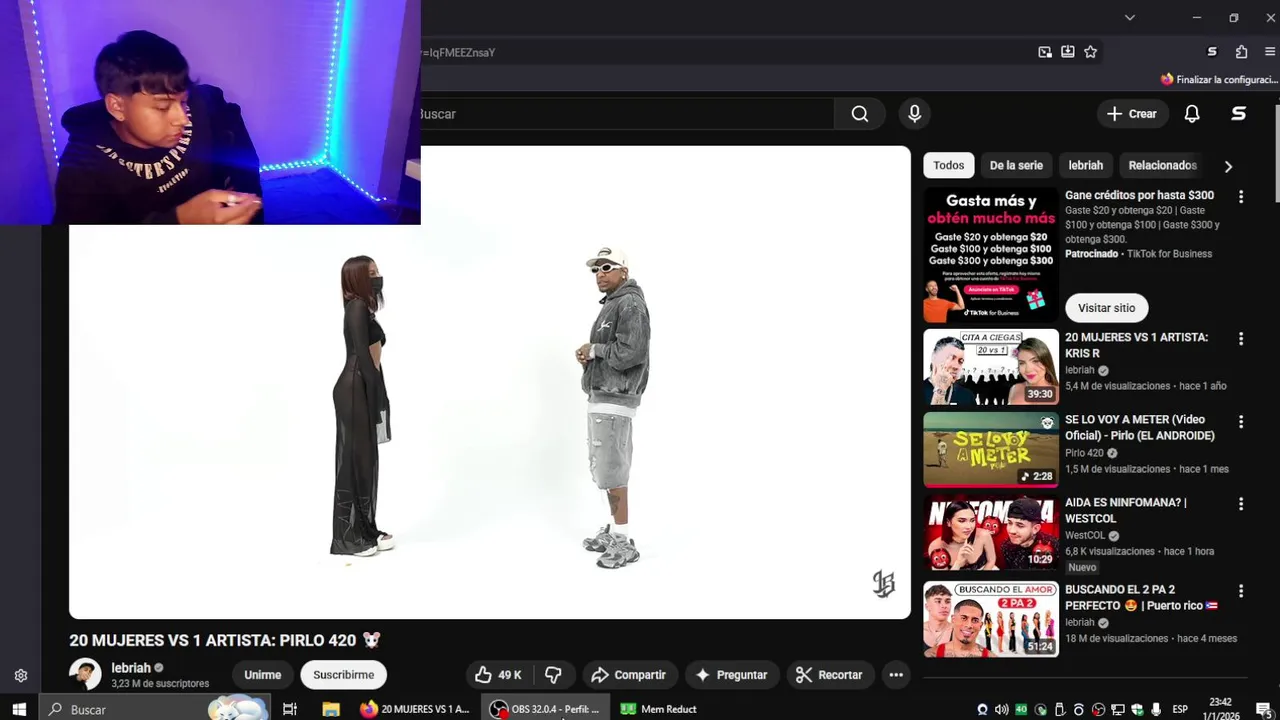1280x720 pixels.
Task: Switch the ESP input language indicator
Action: (x=1180, y=709)
